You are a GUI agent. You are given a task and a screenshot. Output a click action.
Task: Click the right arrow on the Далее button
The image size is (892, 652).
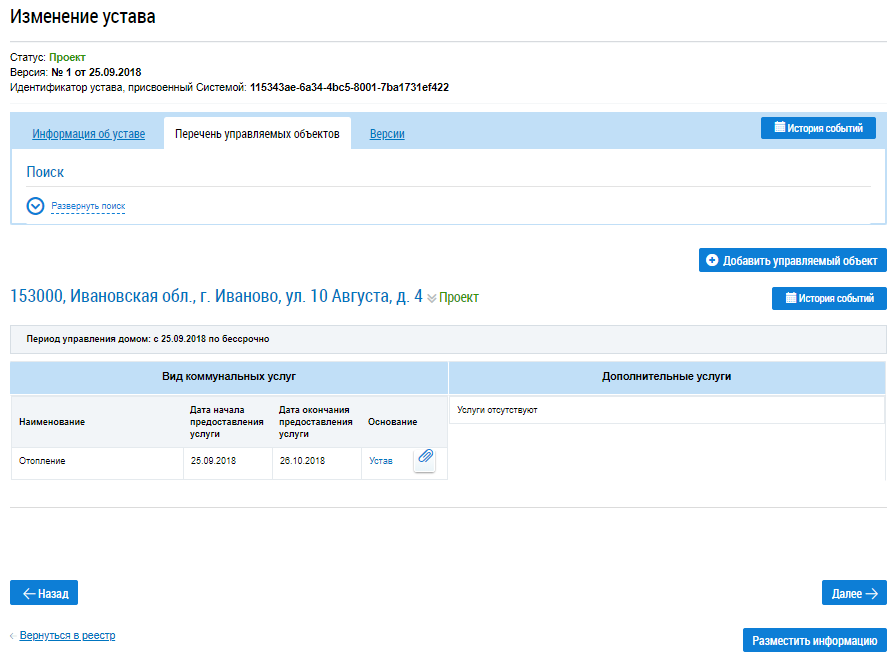click(x=871, y=593)
